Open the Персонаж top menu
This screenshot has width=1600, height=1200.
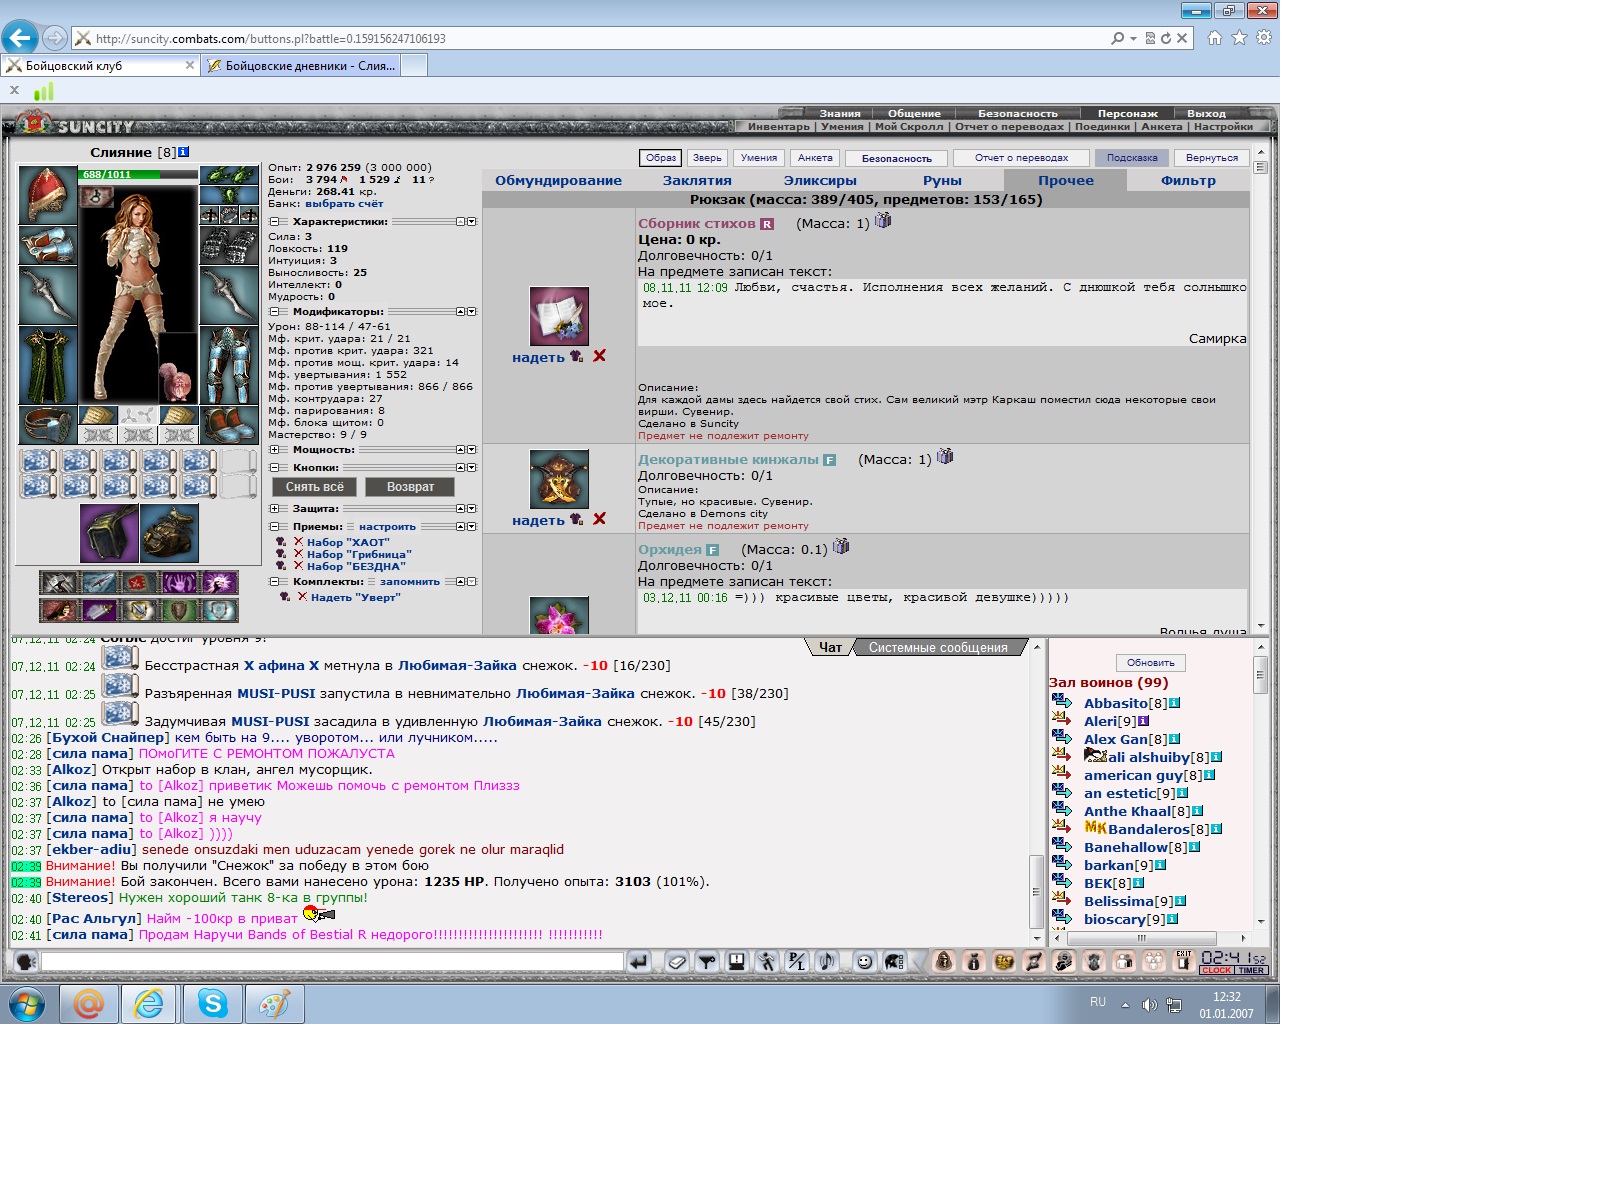coord(1127,113)
